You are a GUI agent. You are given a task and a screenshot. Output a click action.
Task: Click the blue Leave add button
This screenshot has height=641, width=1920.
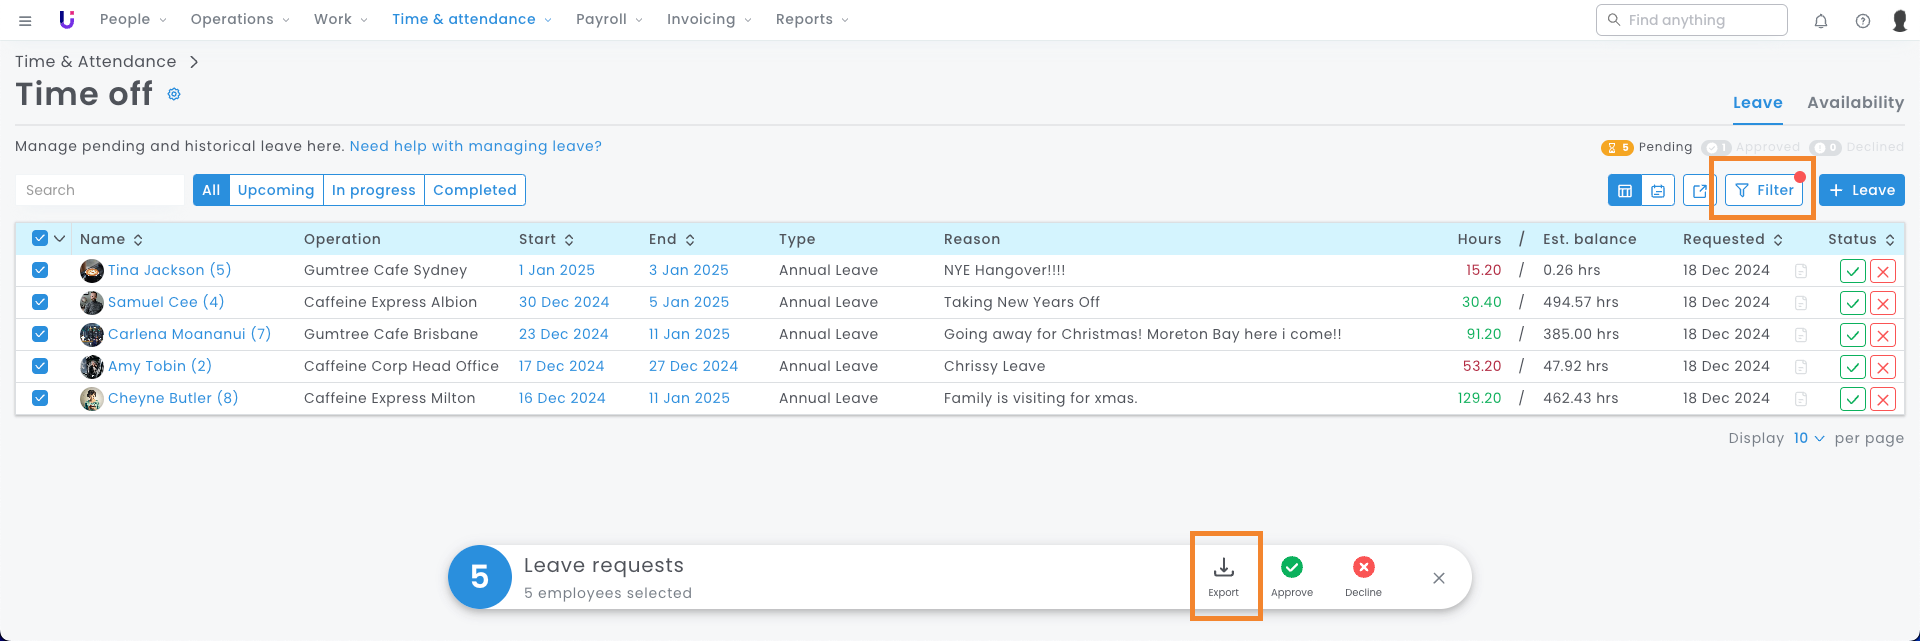pyautogui.click(x=1861, y=190)
